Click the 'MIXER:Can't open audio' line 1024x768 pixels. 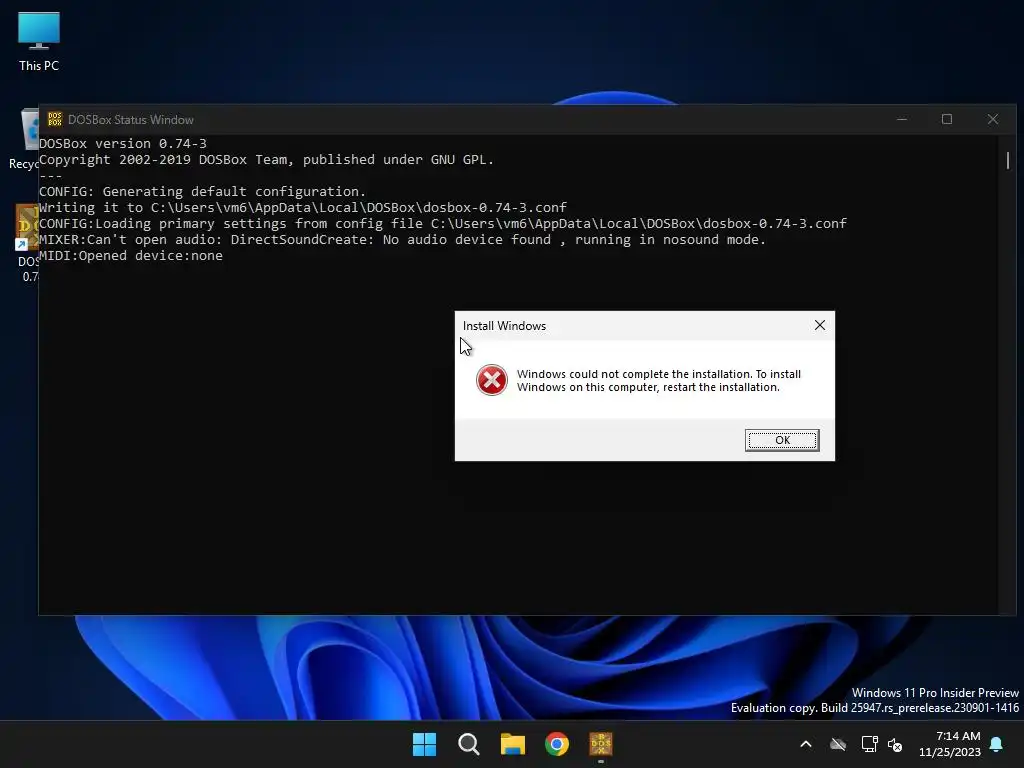(402, 239)
